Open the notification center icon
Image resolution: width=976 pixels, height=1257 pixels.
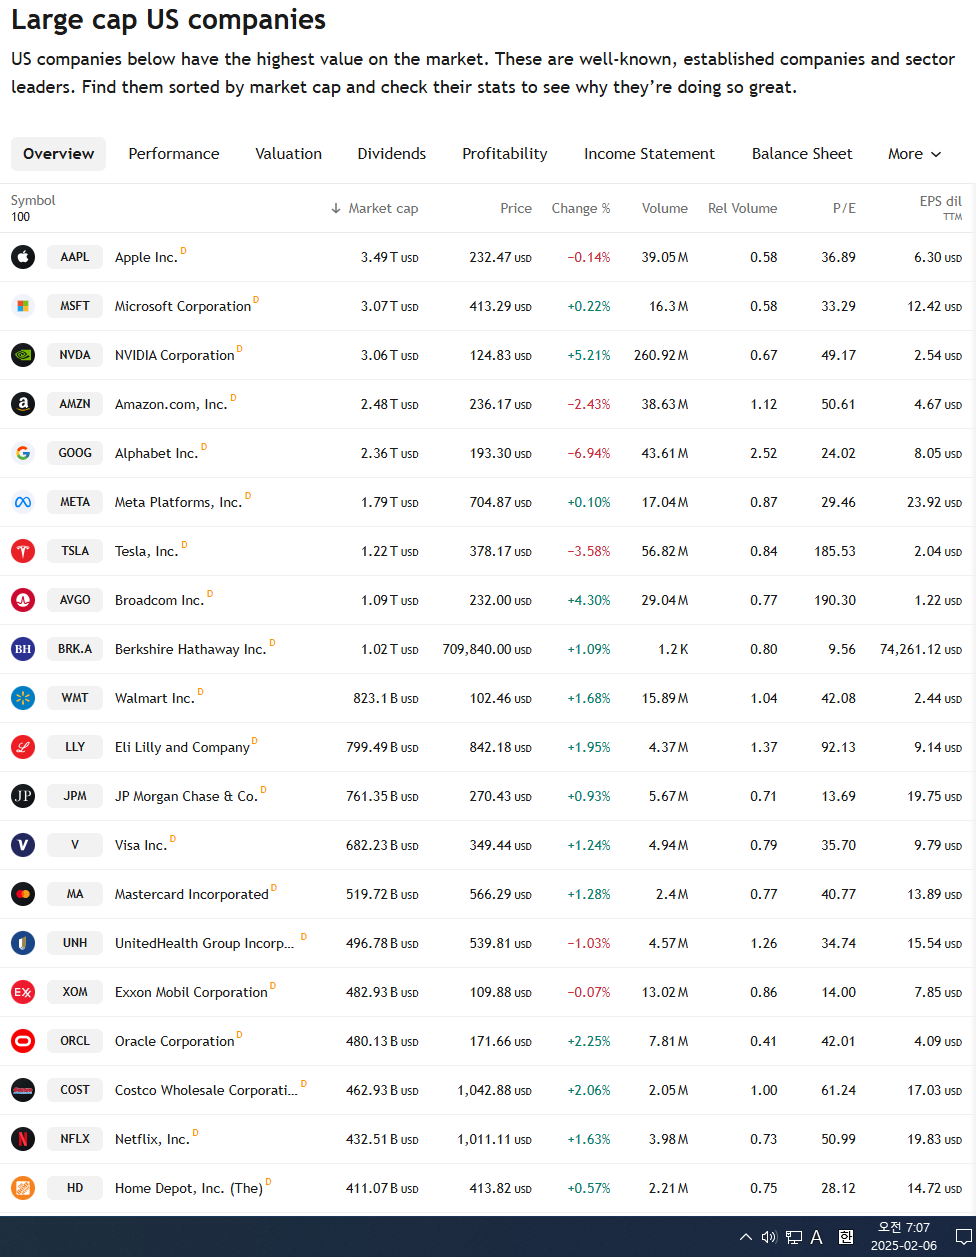pos(964,1237)
